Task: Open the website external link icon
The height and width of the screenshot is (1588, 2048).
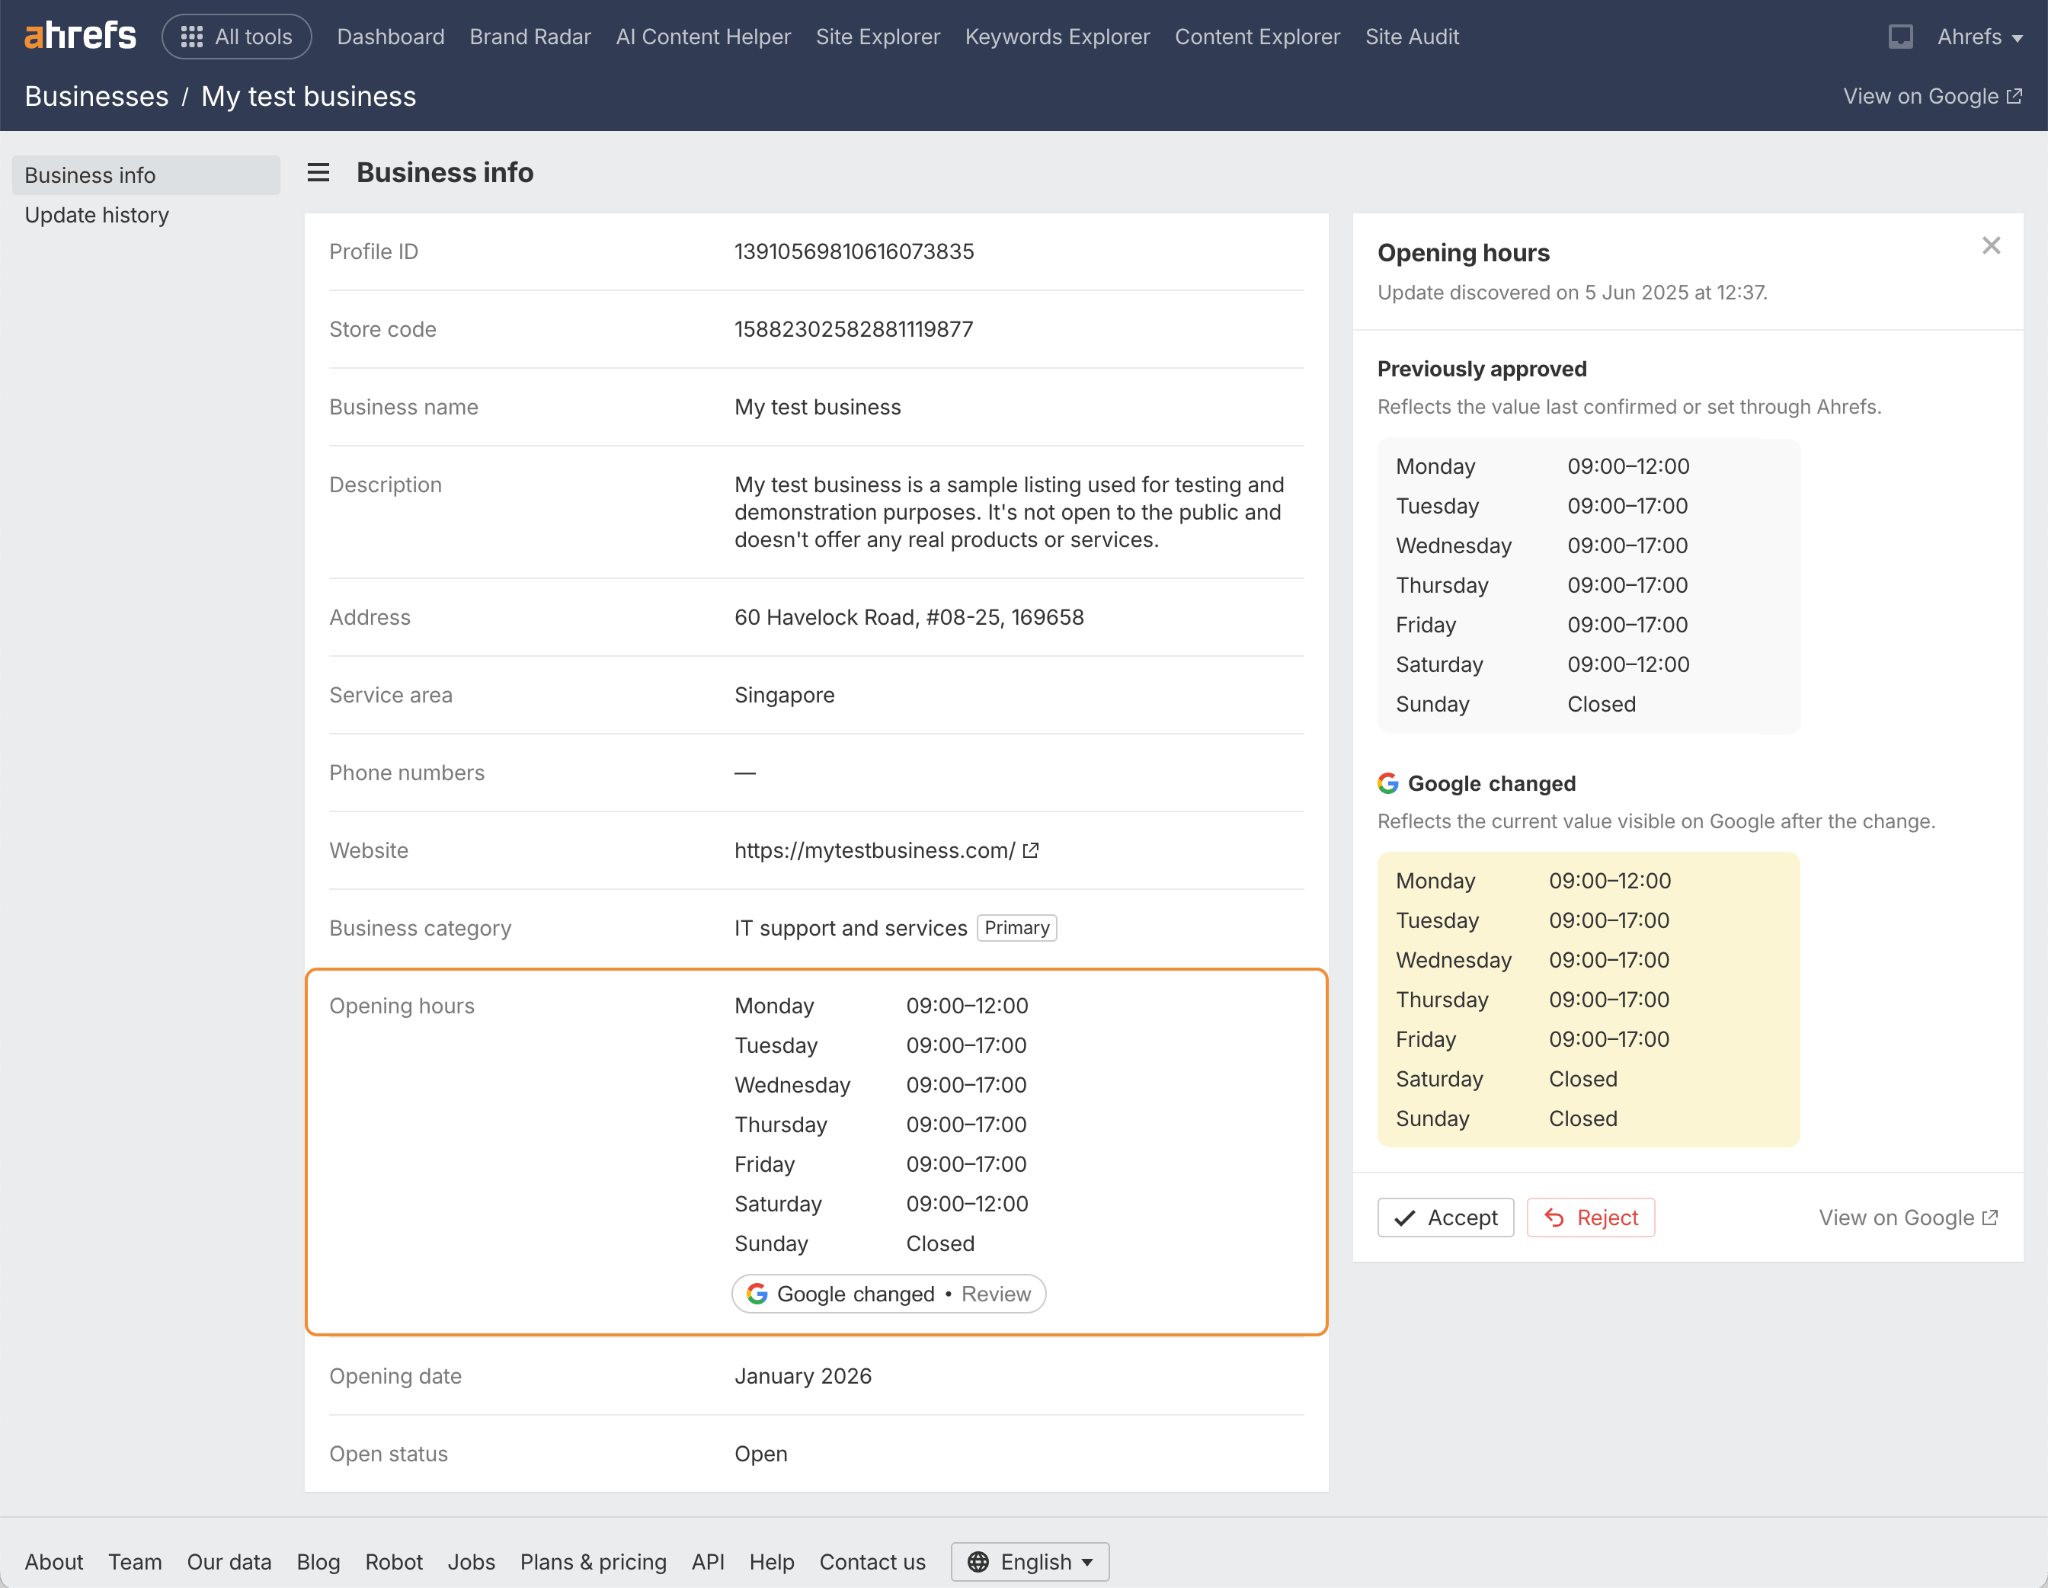Action: point(1032,850)
